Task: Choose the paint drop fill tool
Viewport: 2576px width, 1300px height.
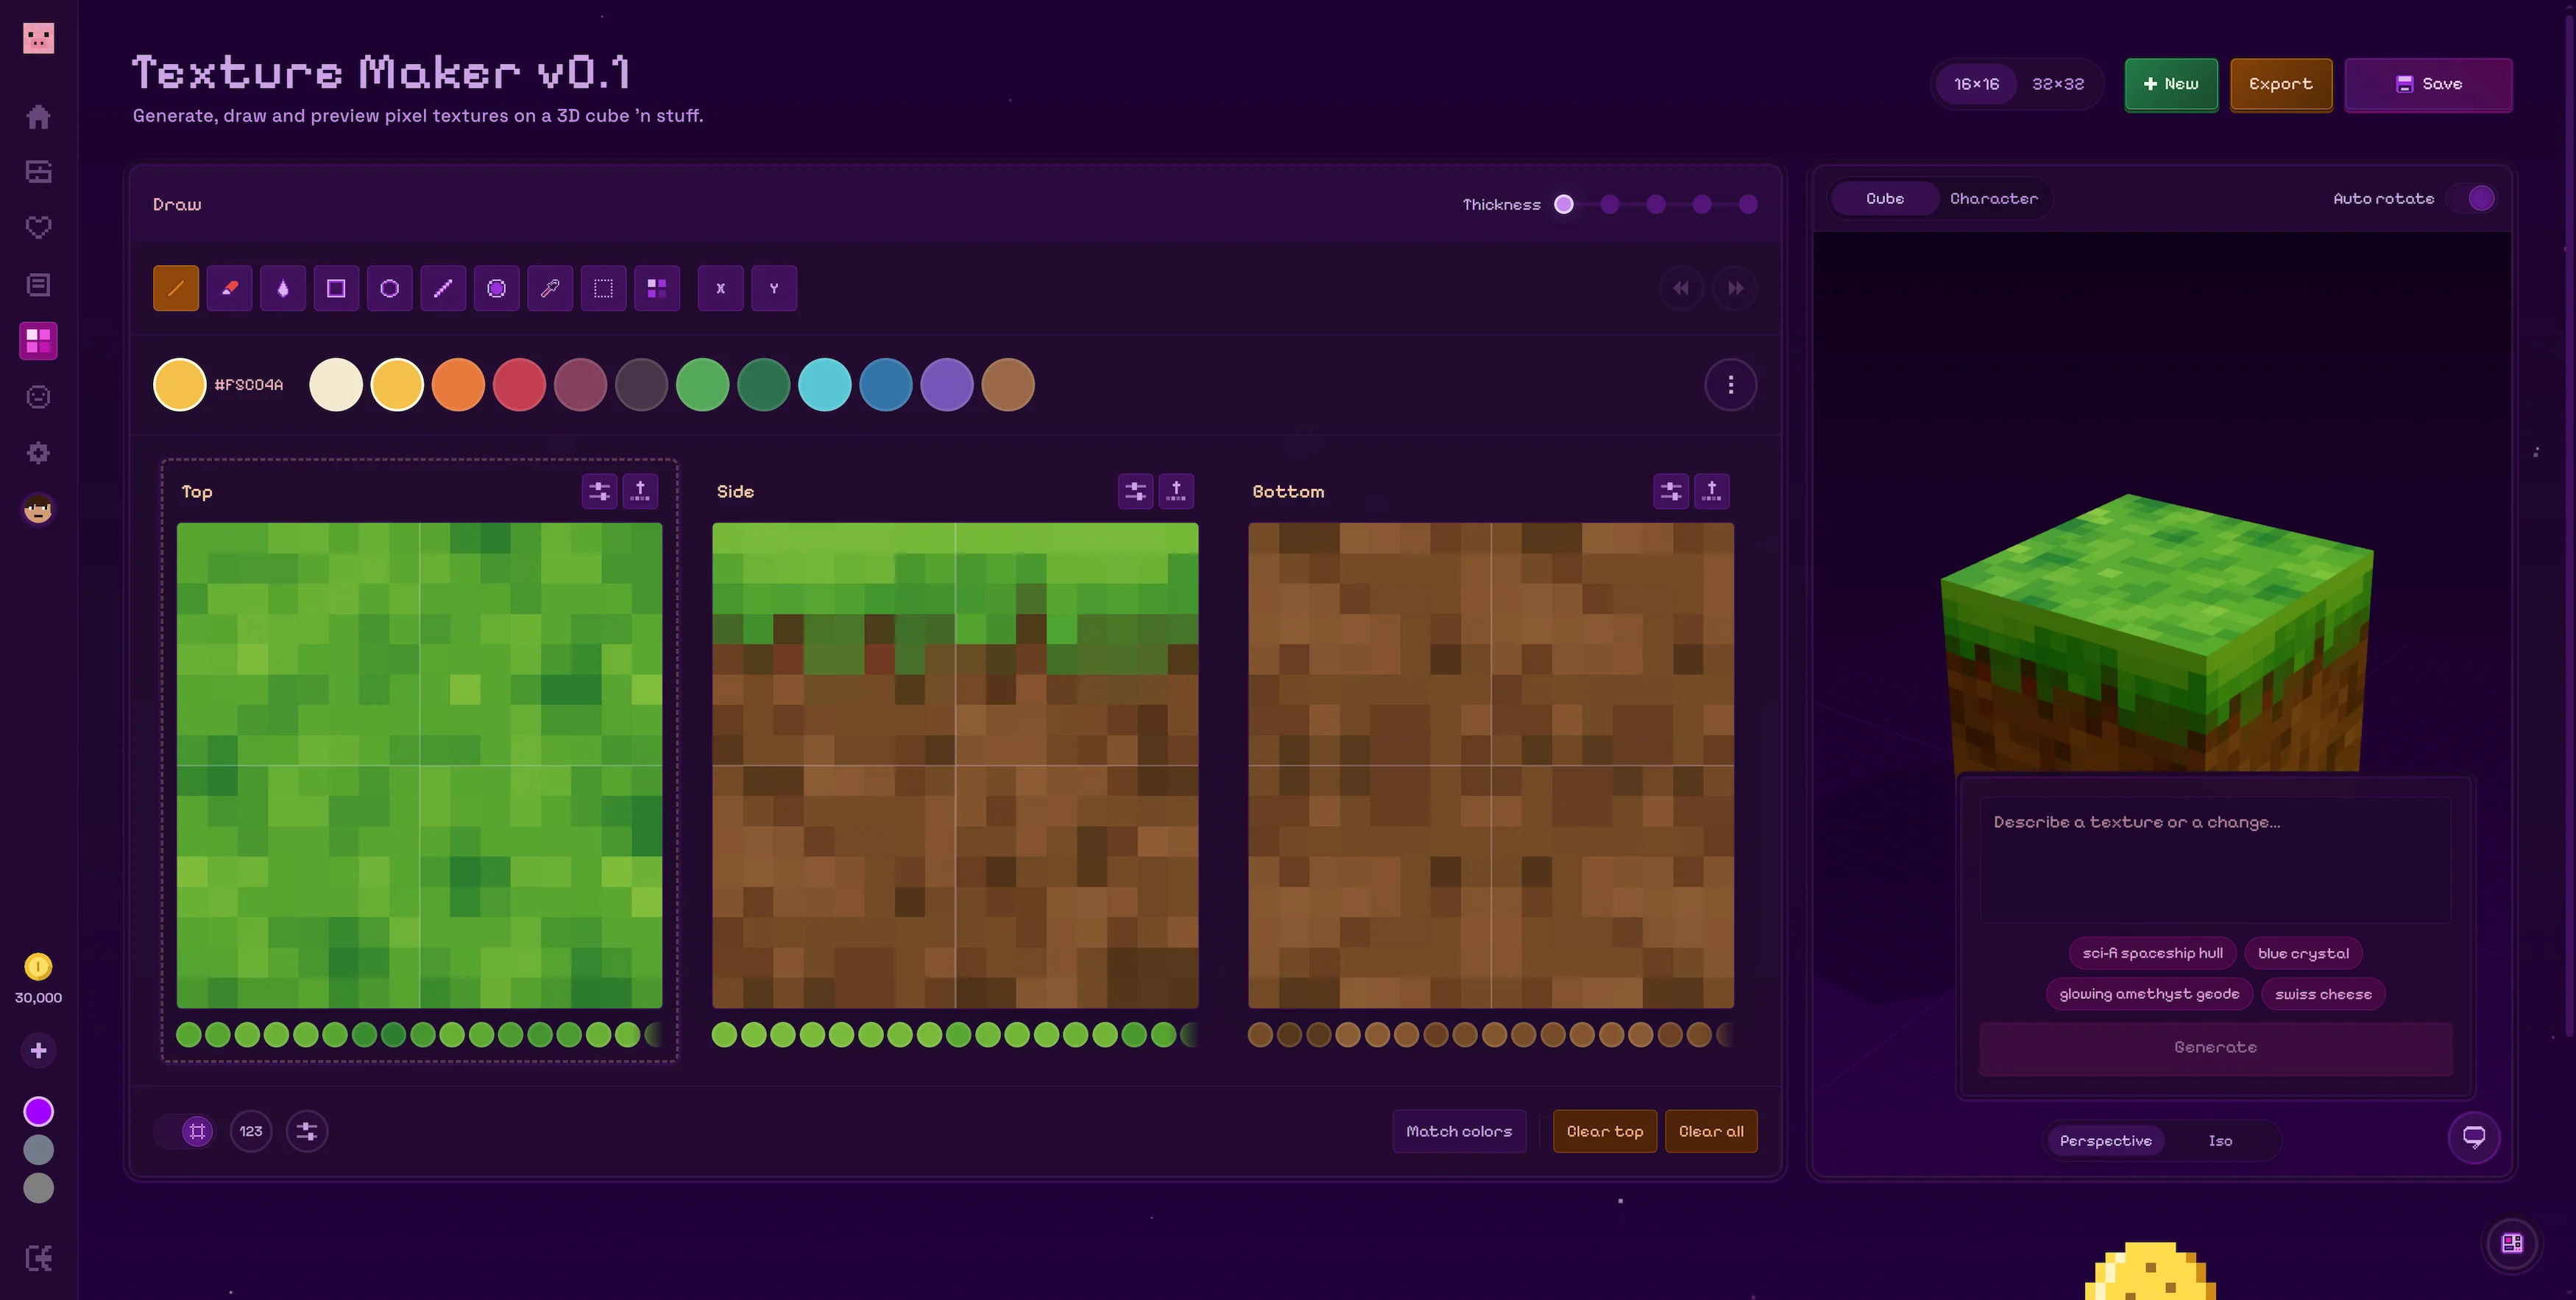Action: (283, 288)
